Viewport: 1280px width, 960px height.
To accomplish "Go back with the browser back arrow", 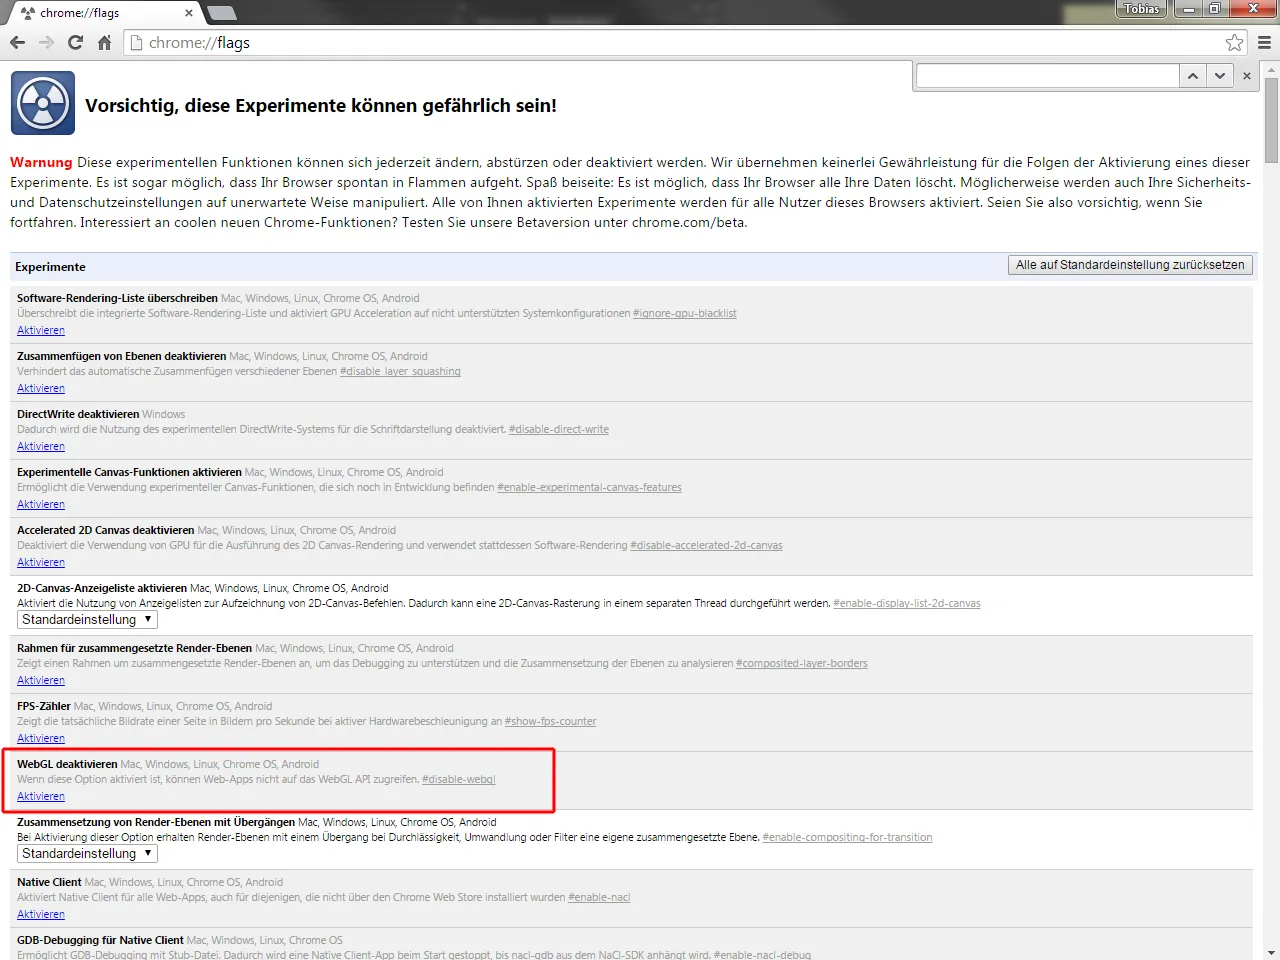I will (x=17, y=43).
